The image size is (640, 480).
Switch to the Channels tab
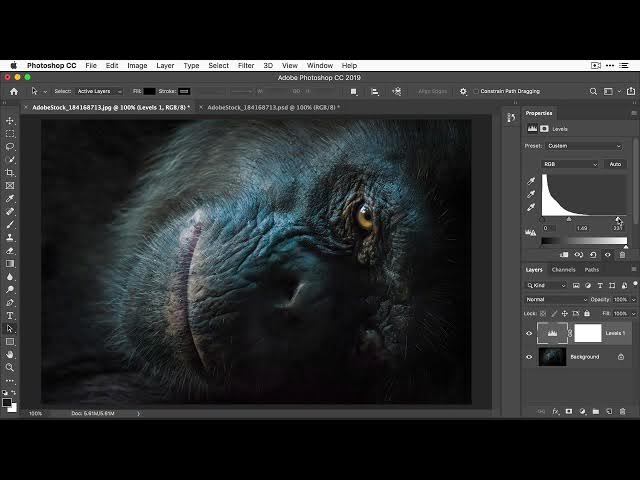pos(564,270)
